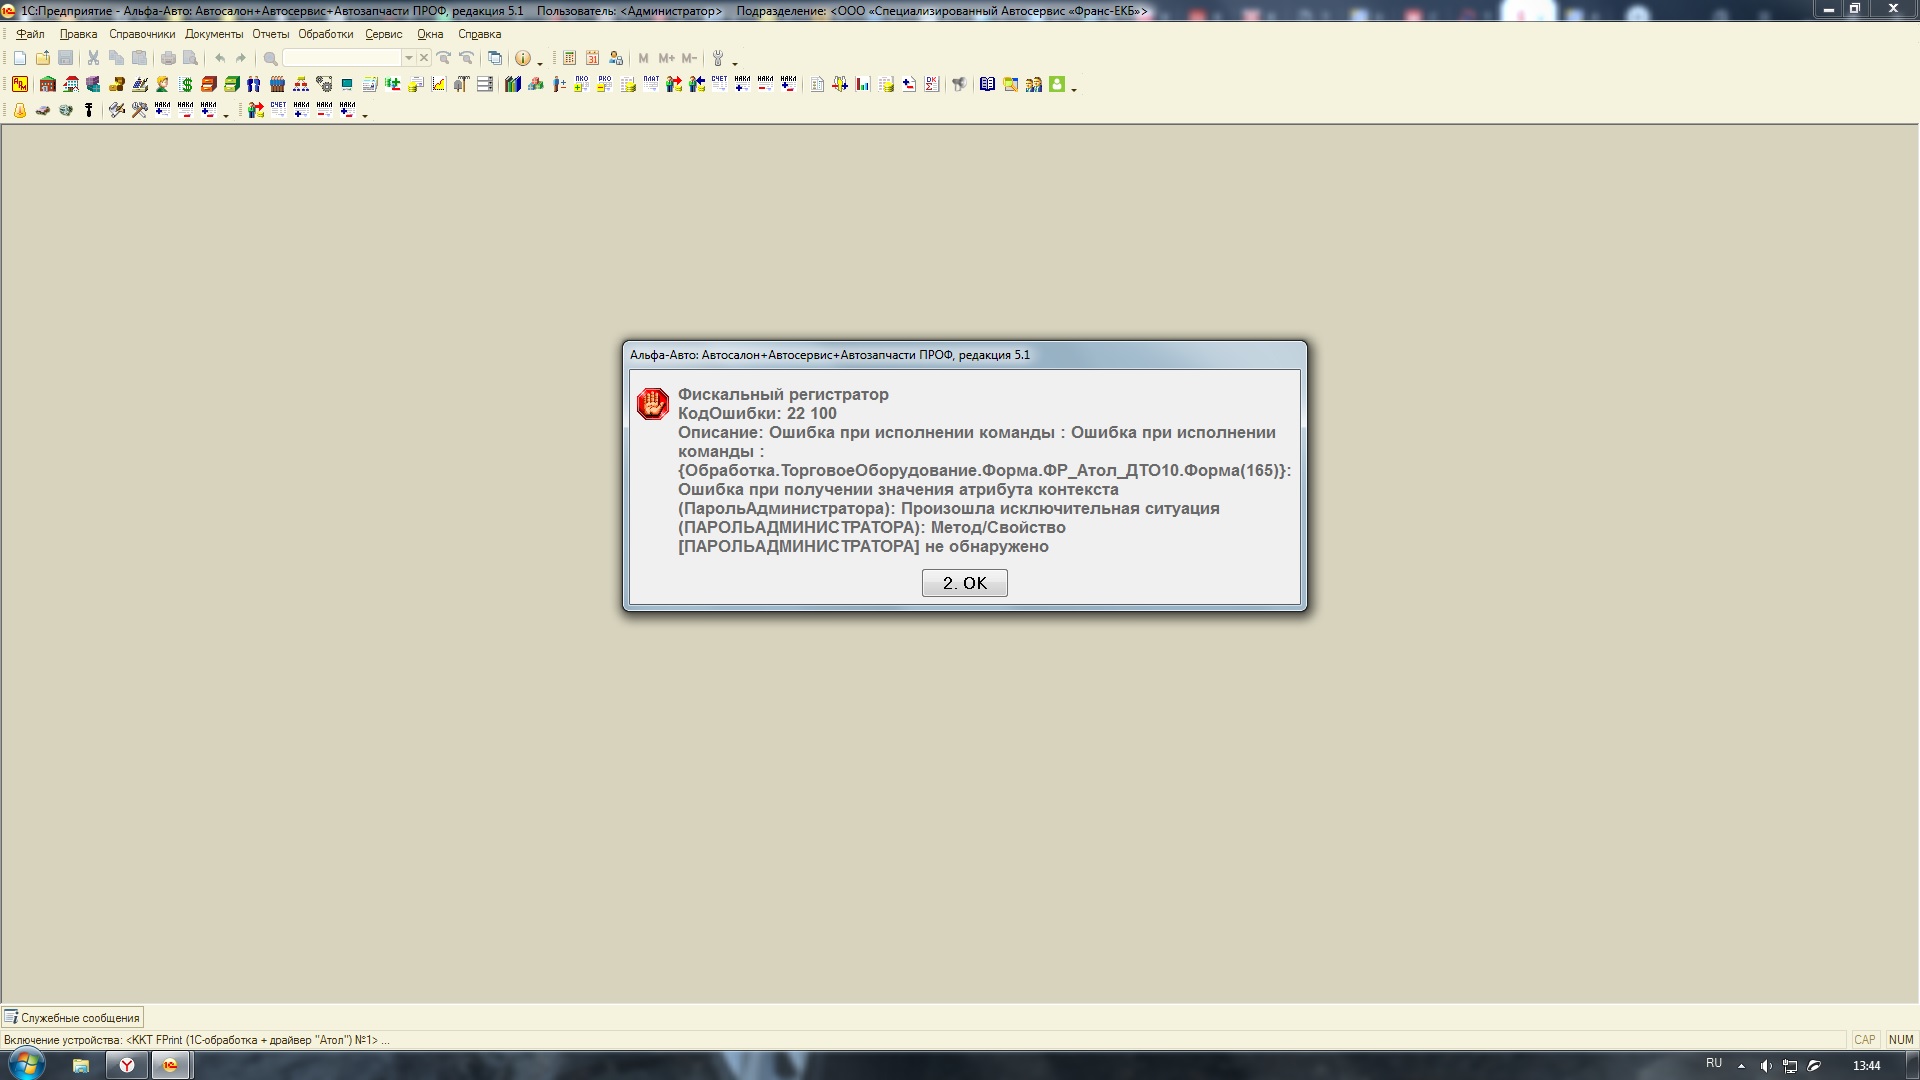Click the window list icon in the top toolbar
Viewport: 1920px width, 1080px height.
tap(494, 58)
